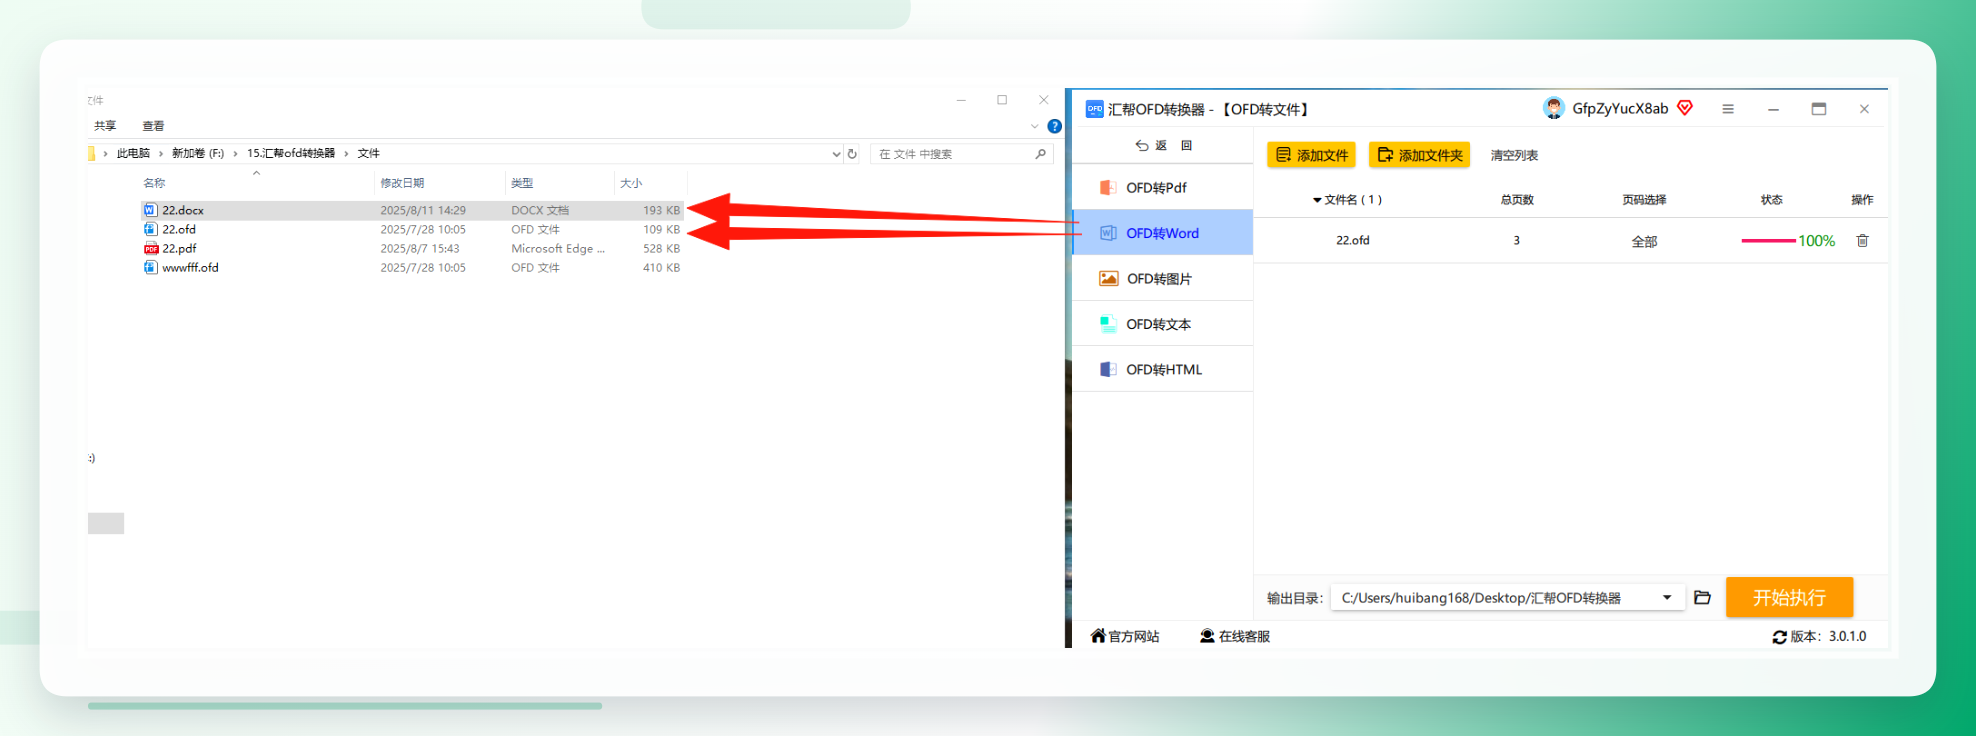1976x736 pixels.
Task: Click the OFD converter app logo
Action: [x=1095, y=109]
